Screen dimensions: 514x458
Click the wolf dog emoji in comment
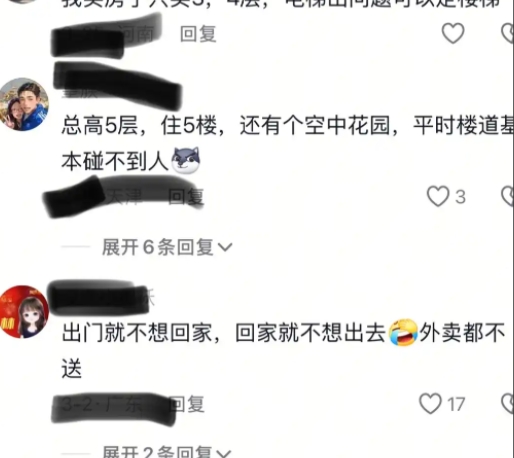186,160
